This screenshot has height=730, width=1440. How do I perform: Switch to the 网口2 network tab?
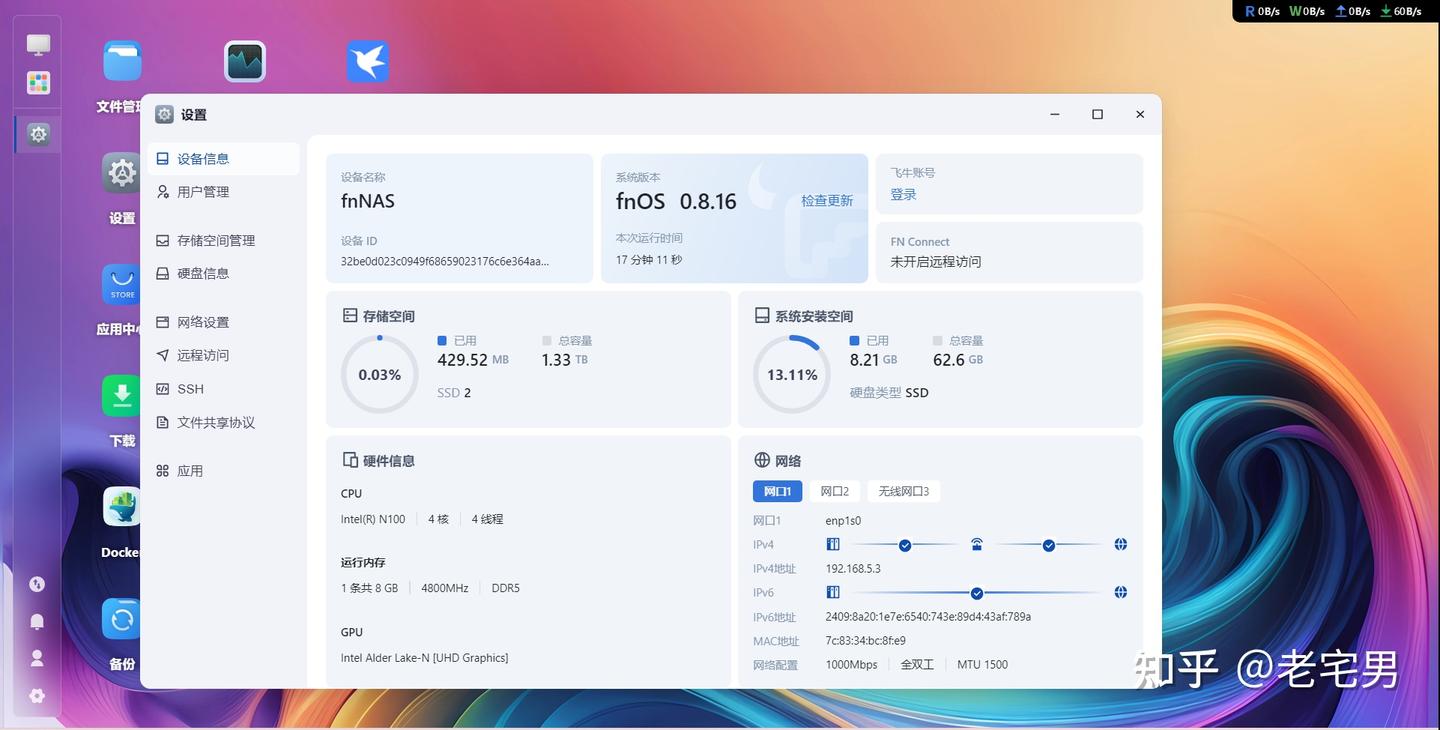(834, 491)
